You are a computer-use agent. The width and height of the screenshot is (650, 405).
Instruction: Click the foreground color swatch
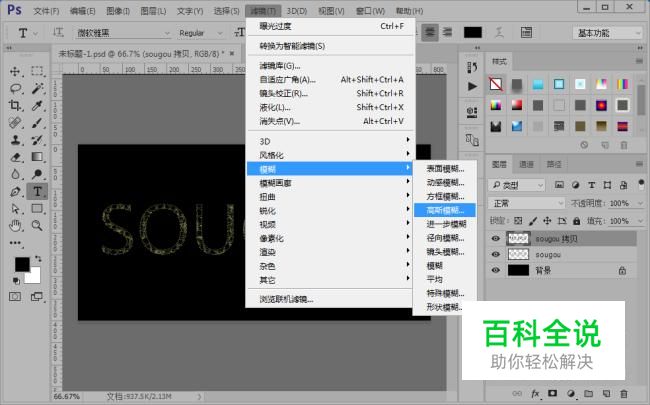coord(22,264)
